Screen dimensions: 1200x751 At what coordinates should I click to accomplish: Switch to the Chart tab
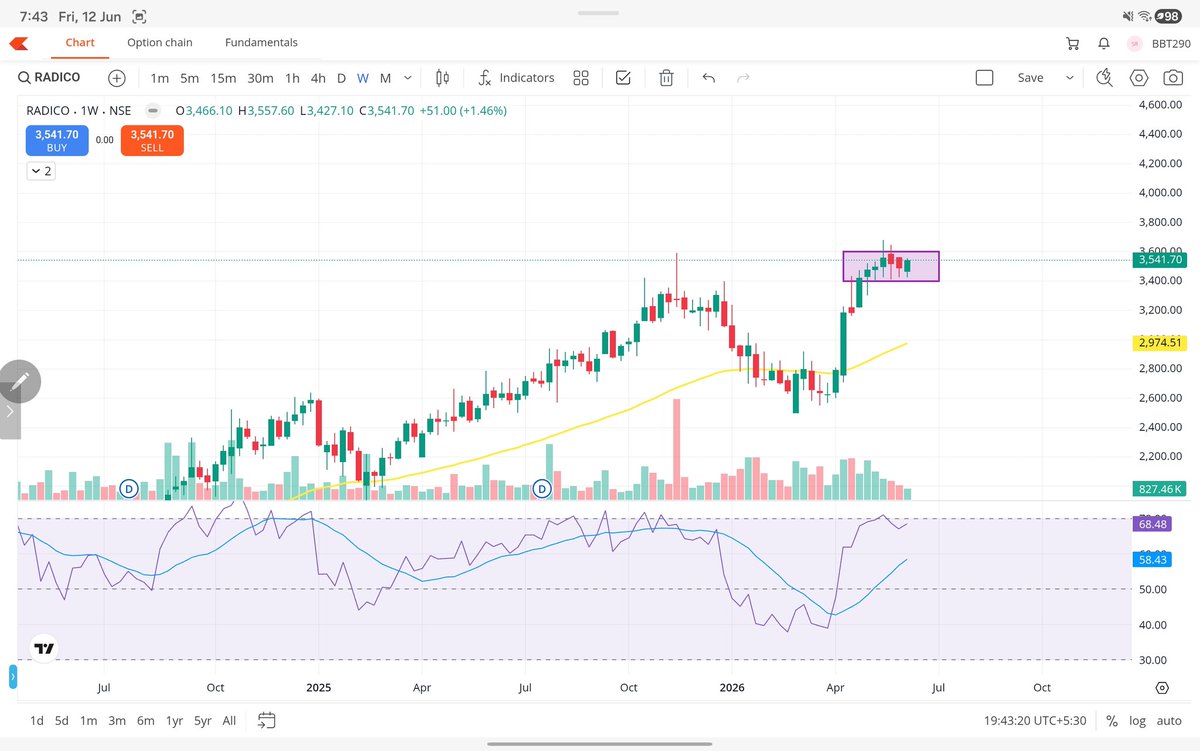80,43
